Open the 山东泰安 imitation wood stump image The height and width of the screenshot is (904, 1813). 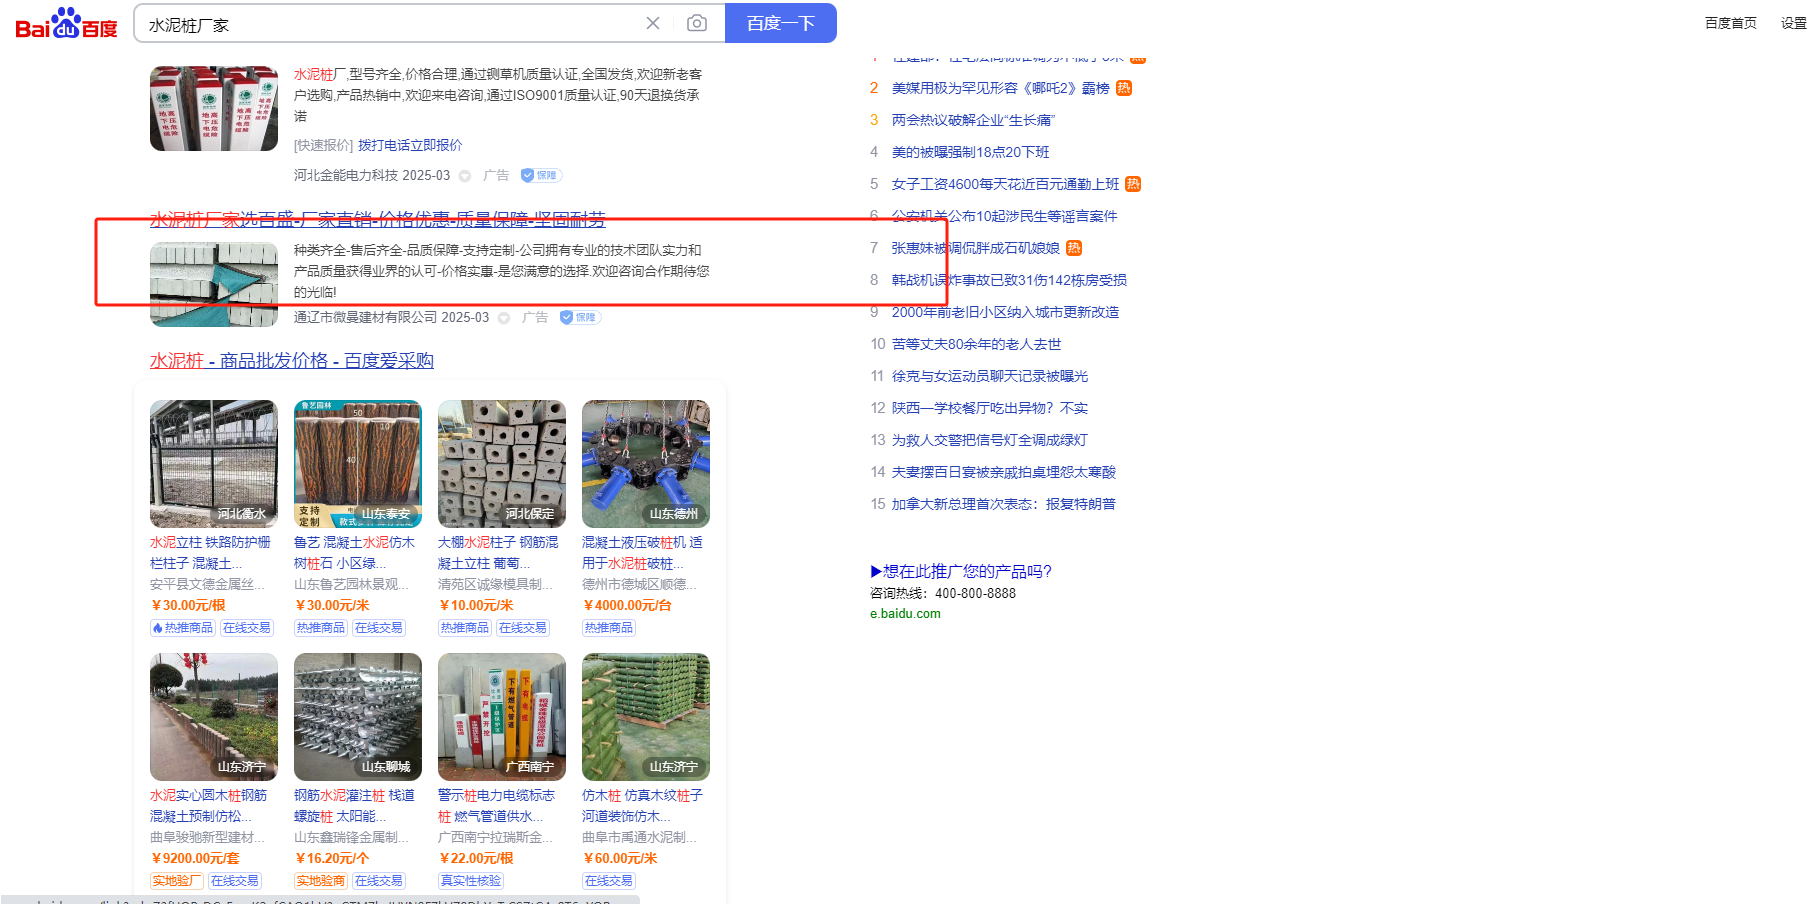click(x=358, y=464)
